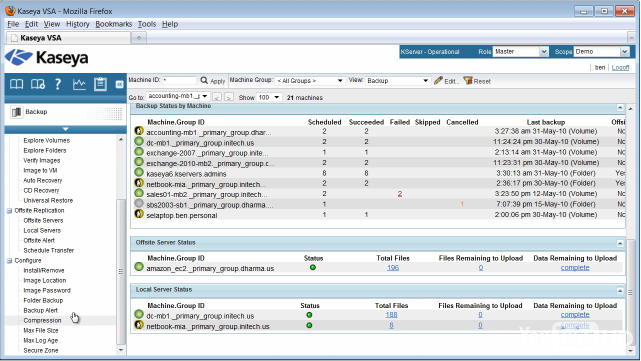This screenshot has width=641, height=361.
Task: Collapse the Offsite Replication tree node
Action: click(9, 211)
